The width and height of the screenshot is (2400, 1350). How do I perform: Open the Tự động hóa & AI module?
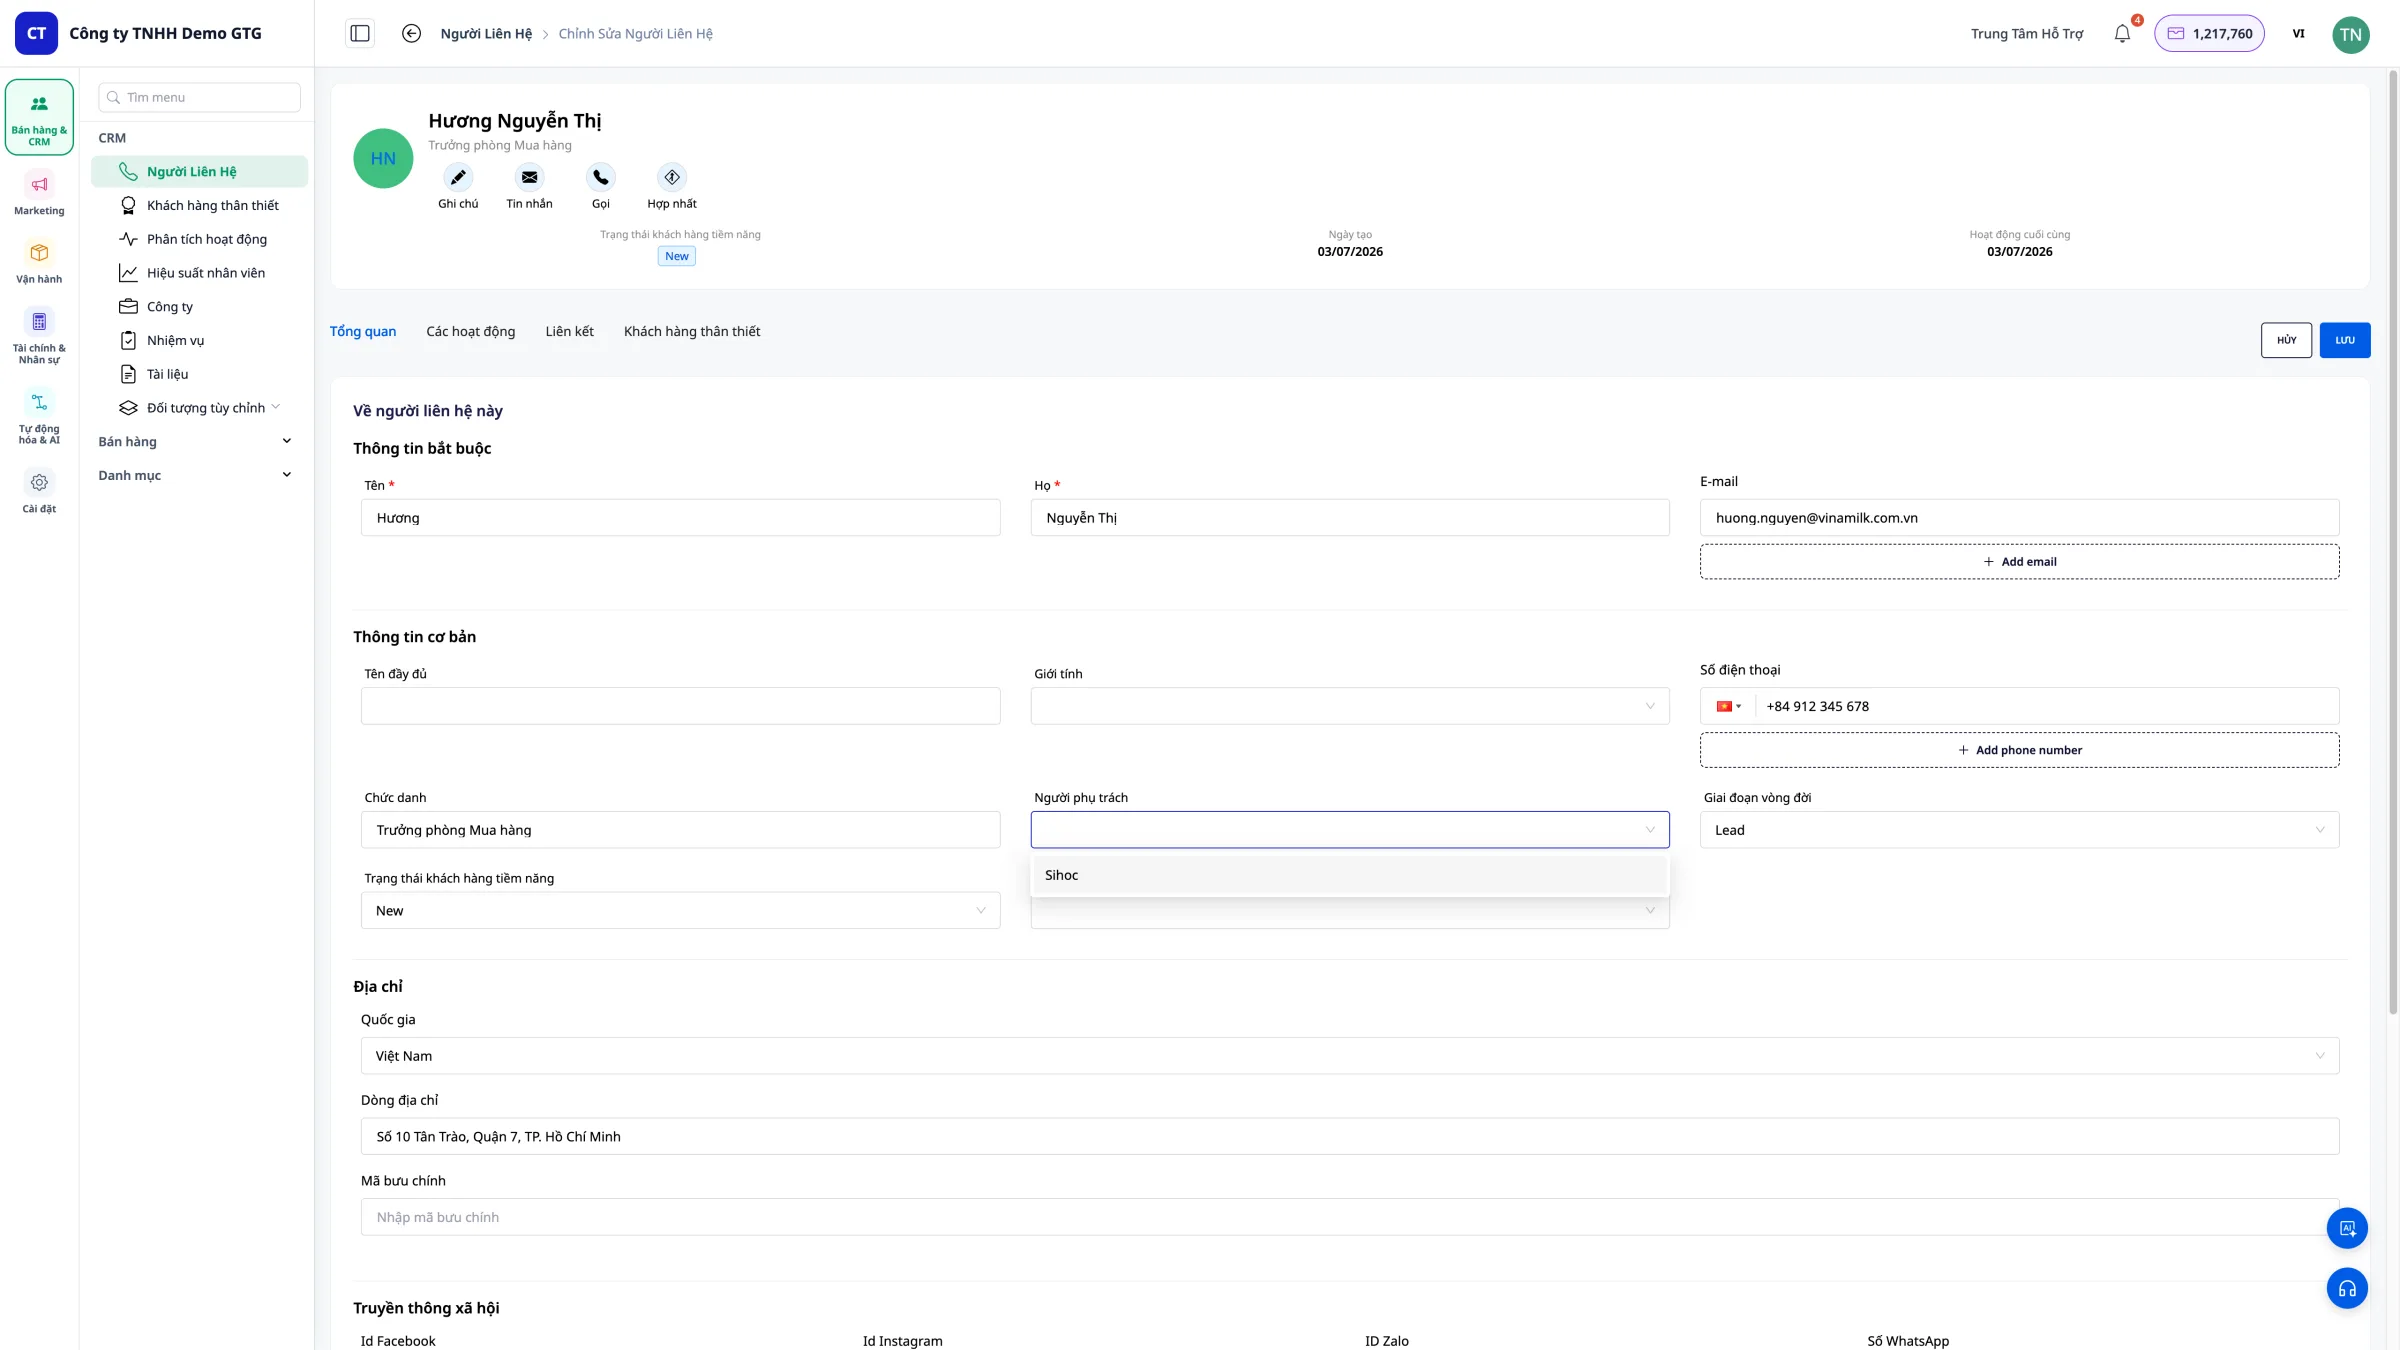[x=39, y=418]
